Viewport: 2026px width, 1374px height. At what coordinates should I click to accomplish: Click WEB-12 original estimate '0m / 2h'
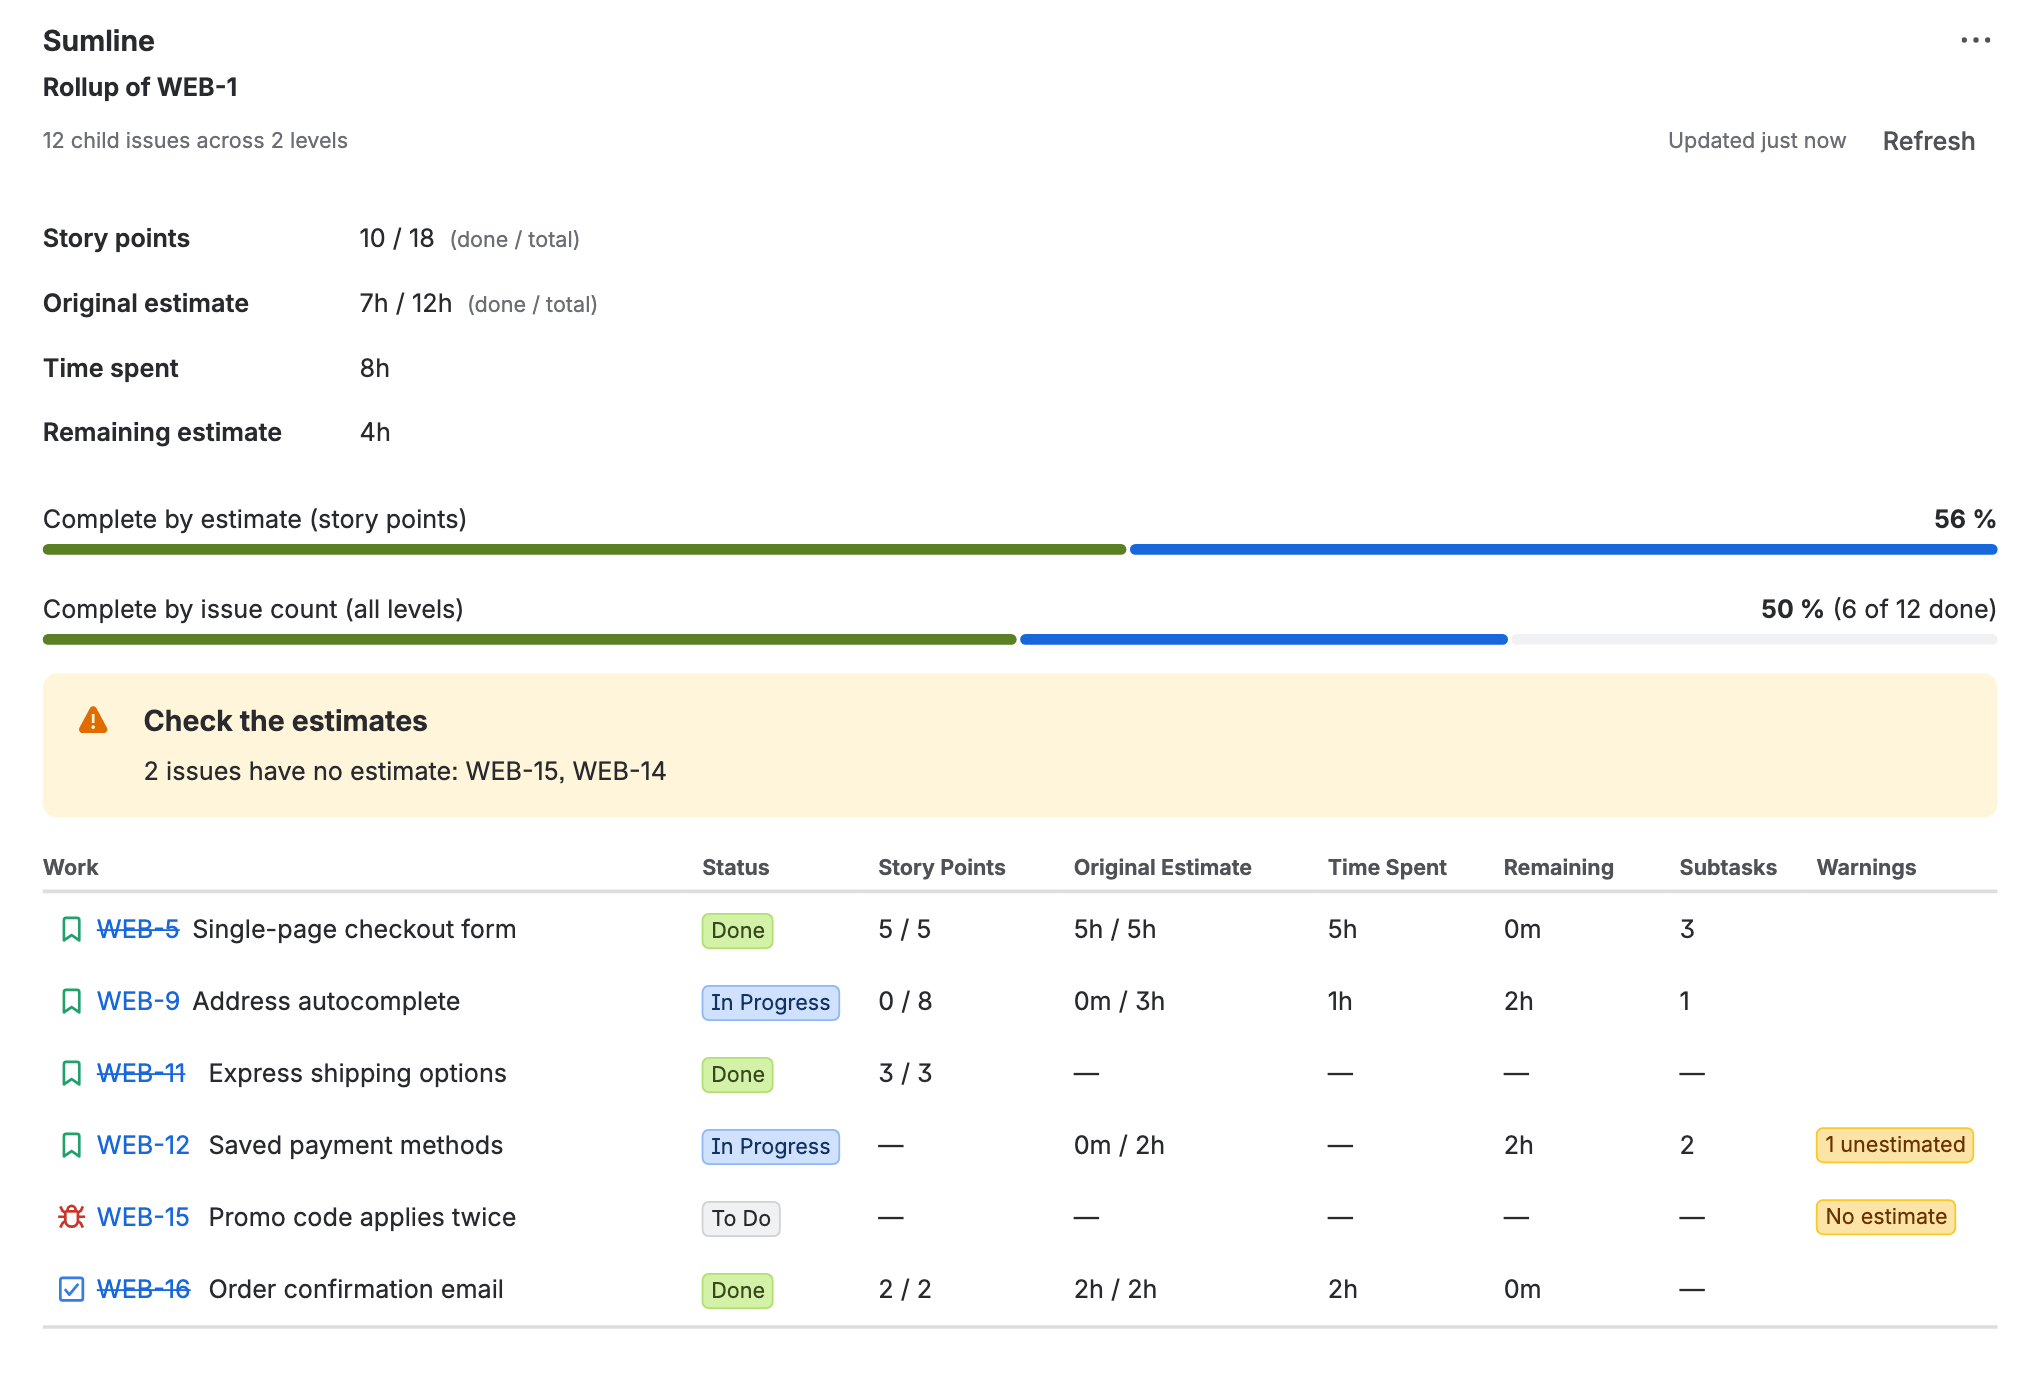coord(1119,1145)
